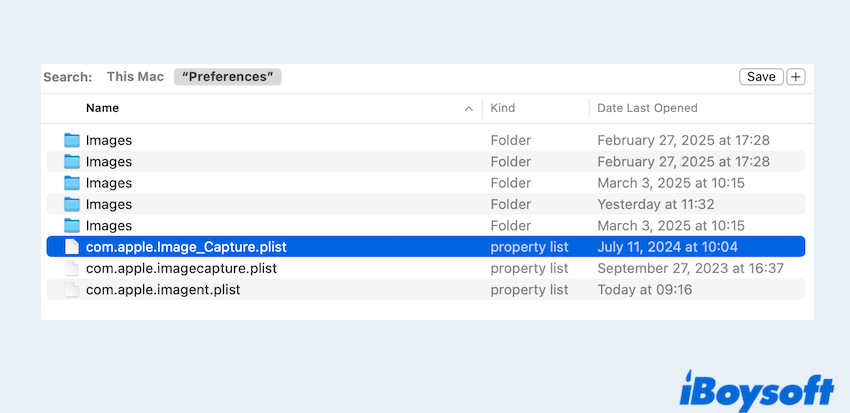Click the folder icon of the third Images row
This screenshot has width=850, height=413.
click(71, 183)
